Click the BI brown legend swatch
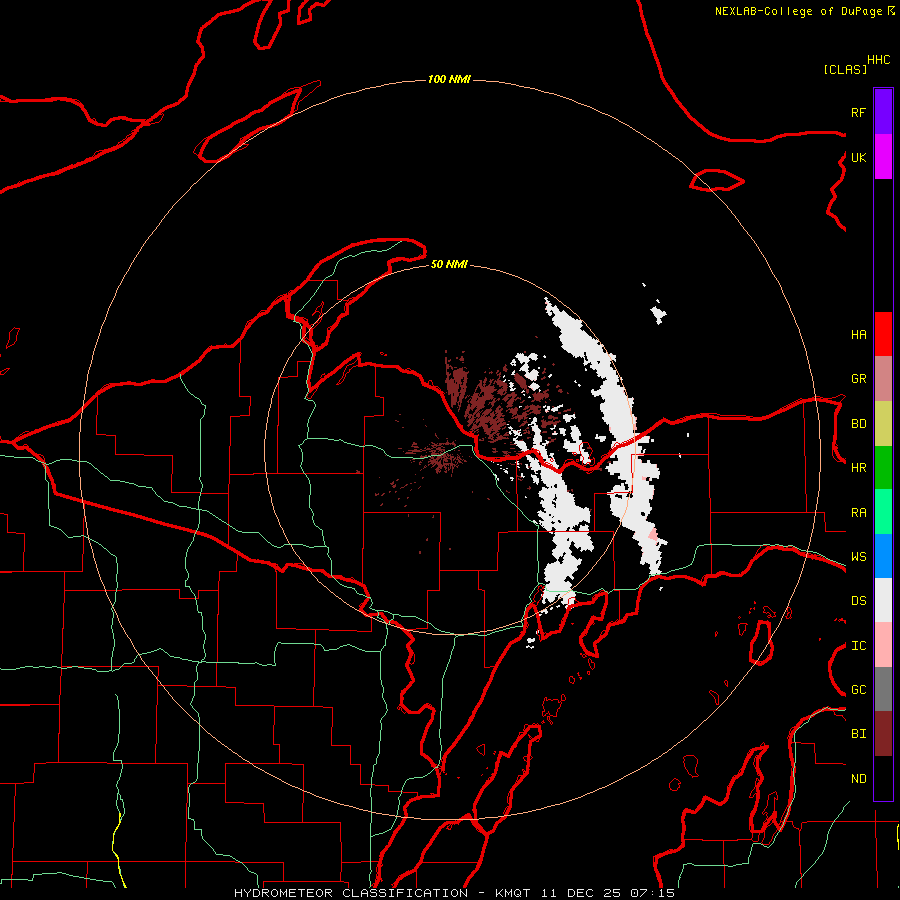This screenshot has width=900, height=900. tap(883, 734)
